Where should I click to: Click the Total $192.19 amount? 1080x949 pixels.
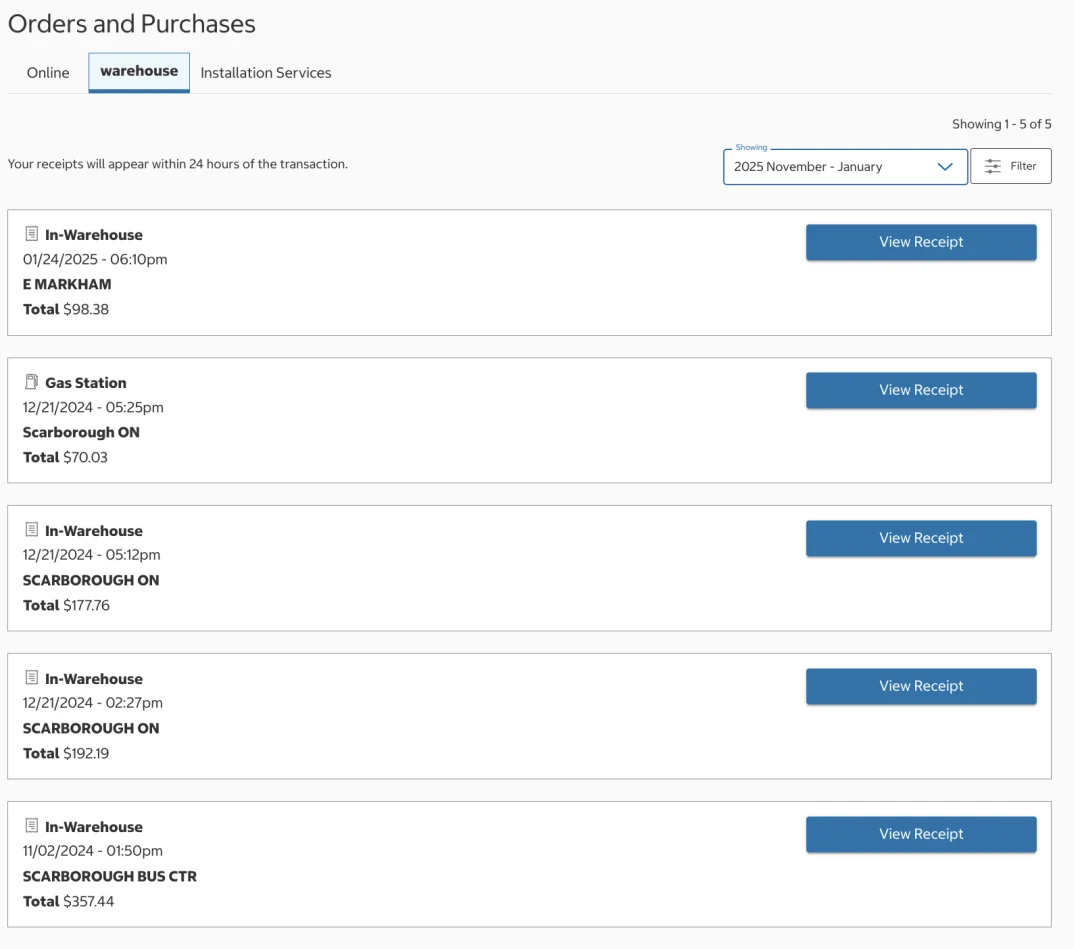(66, 753)
